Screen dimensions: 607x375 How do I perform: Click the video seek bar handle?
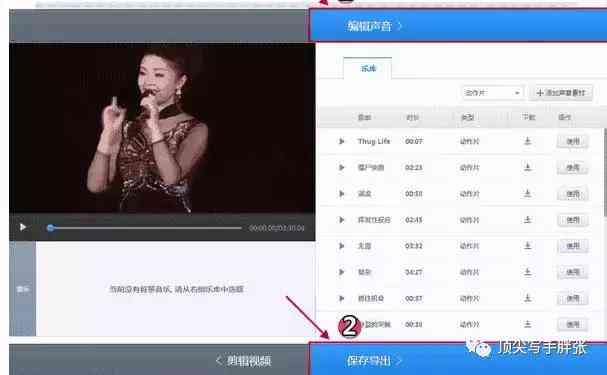point(50,228)
